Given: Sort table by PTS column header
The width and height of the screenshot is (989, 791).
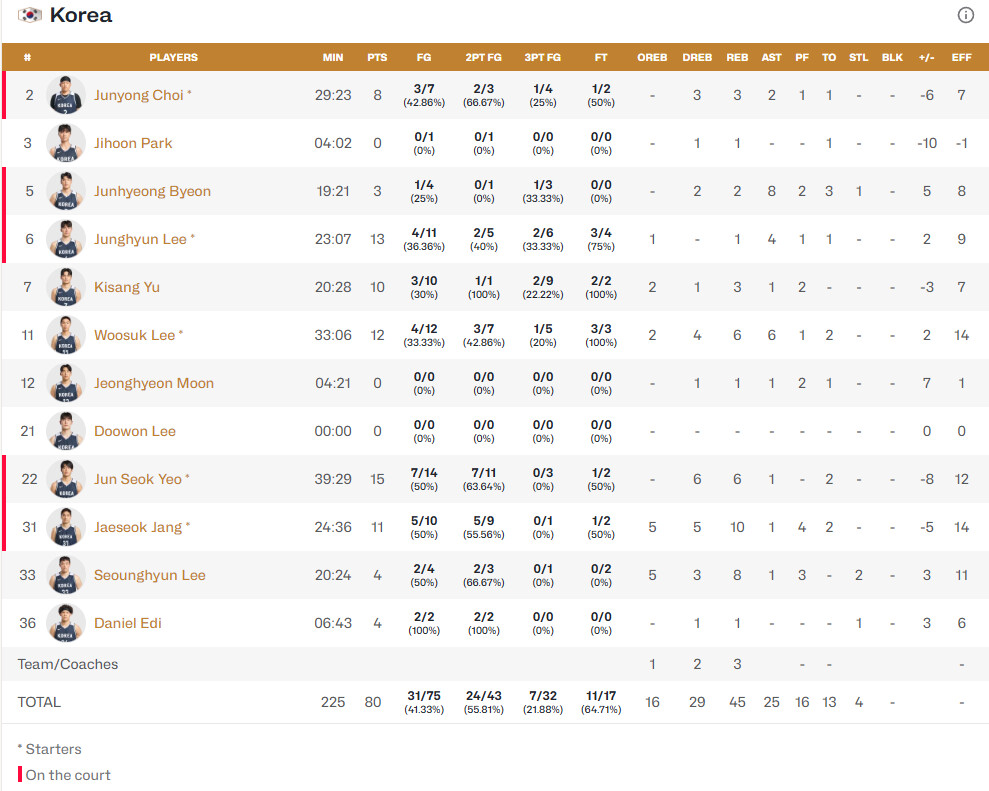Looking at the screenshot, I should (377, 57).
